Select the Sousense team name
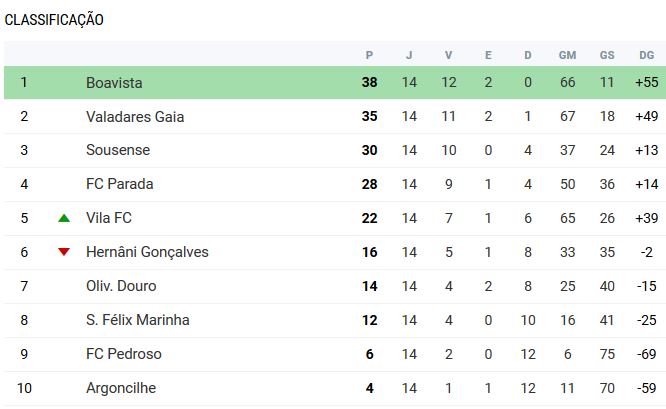666x409 pixels. [118, 150]
